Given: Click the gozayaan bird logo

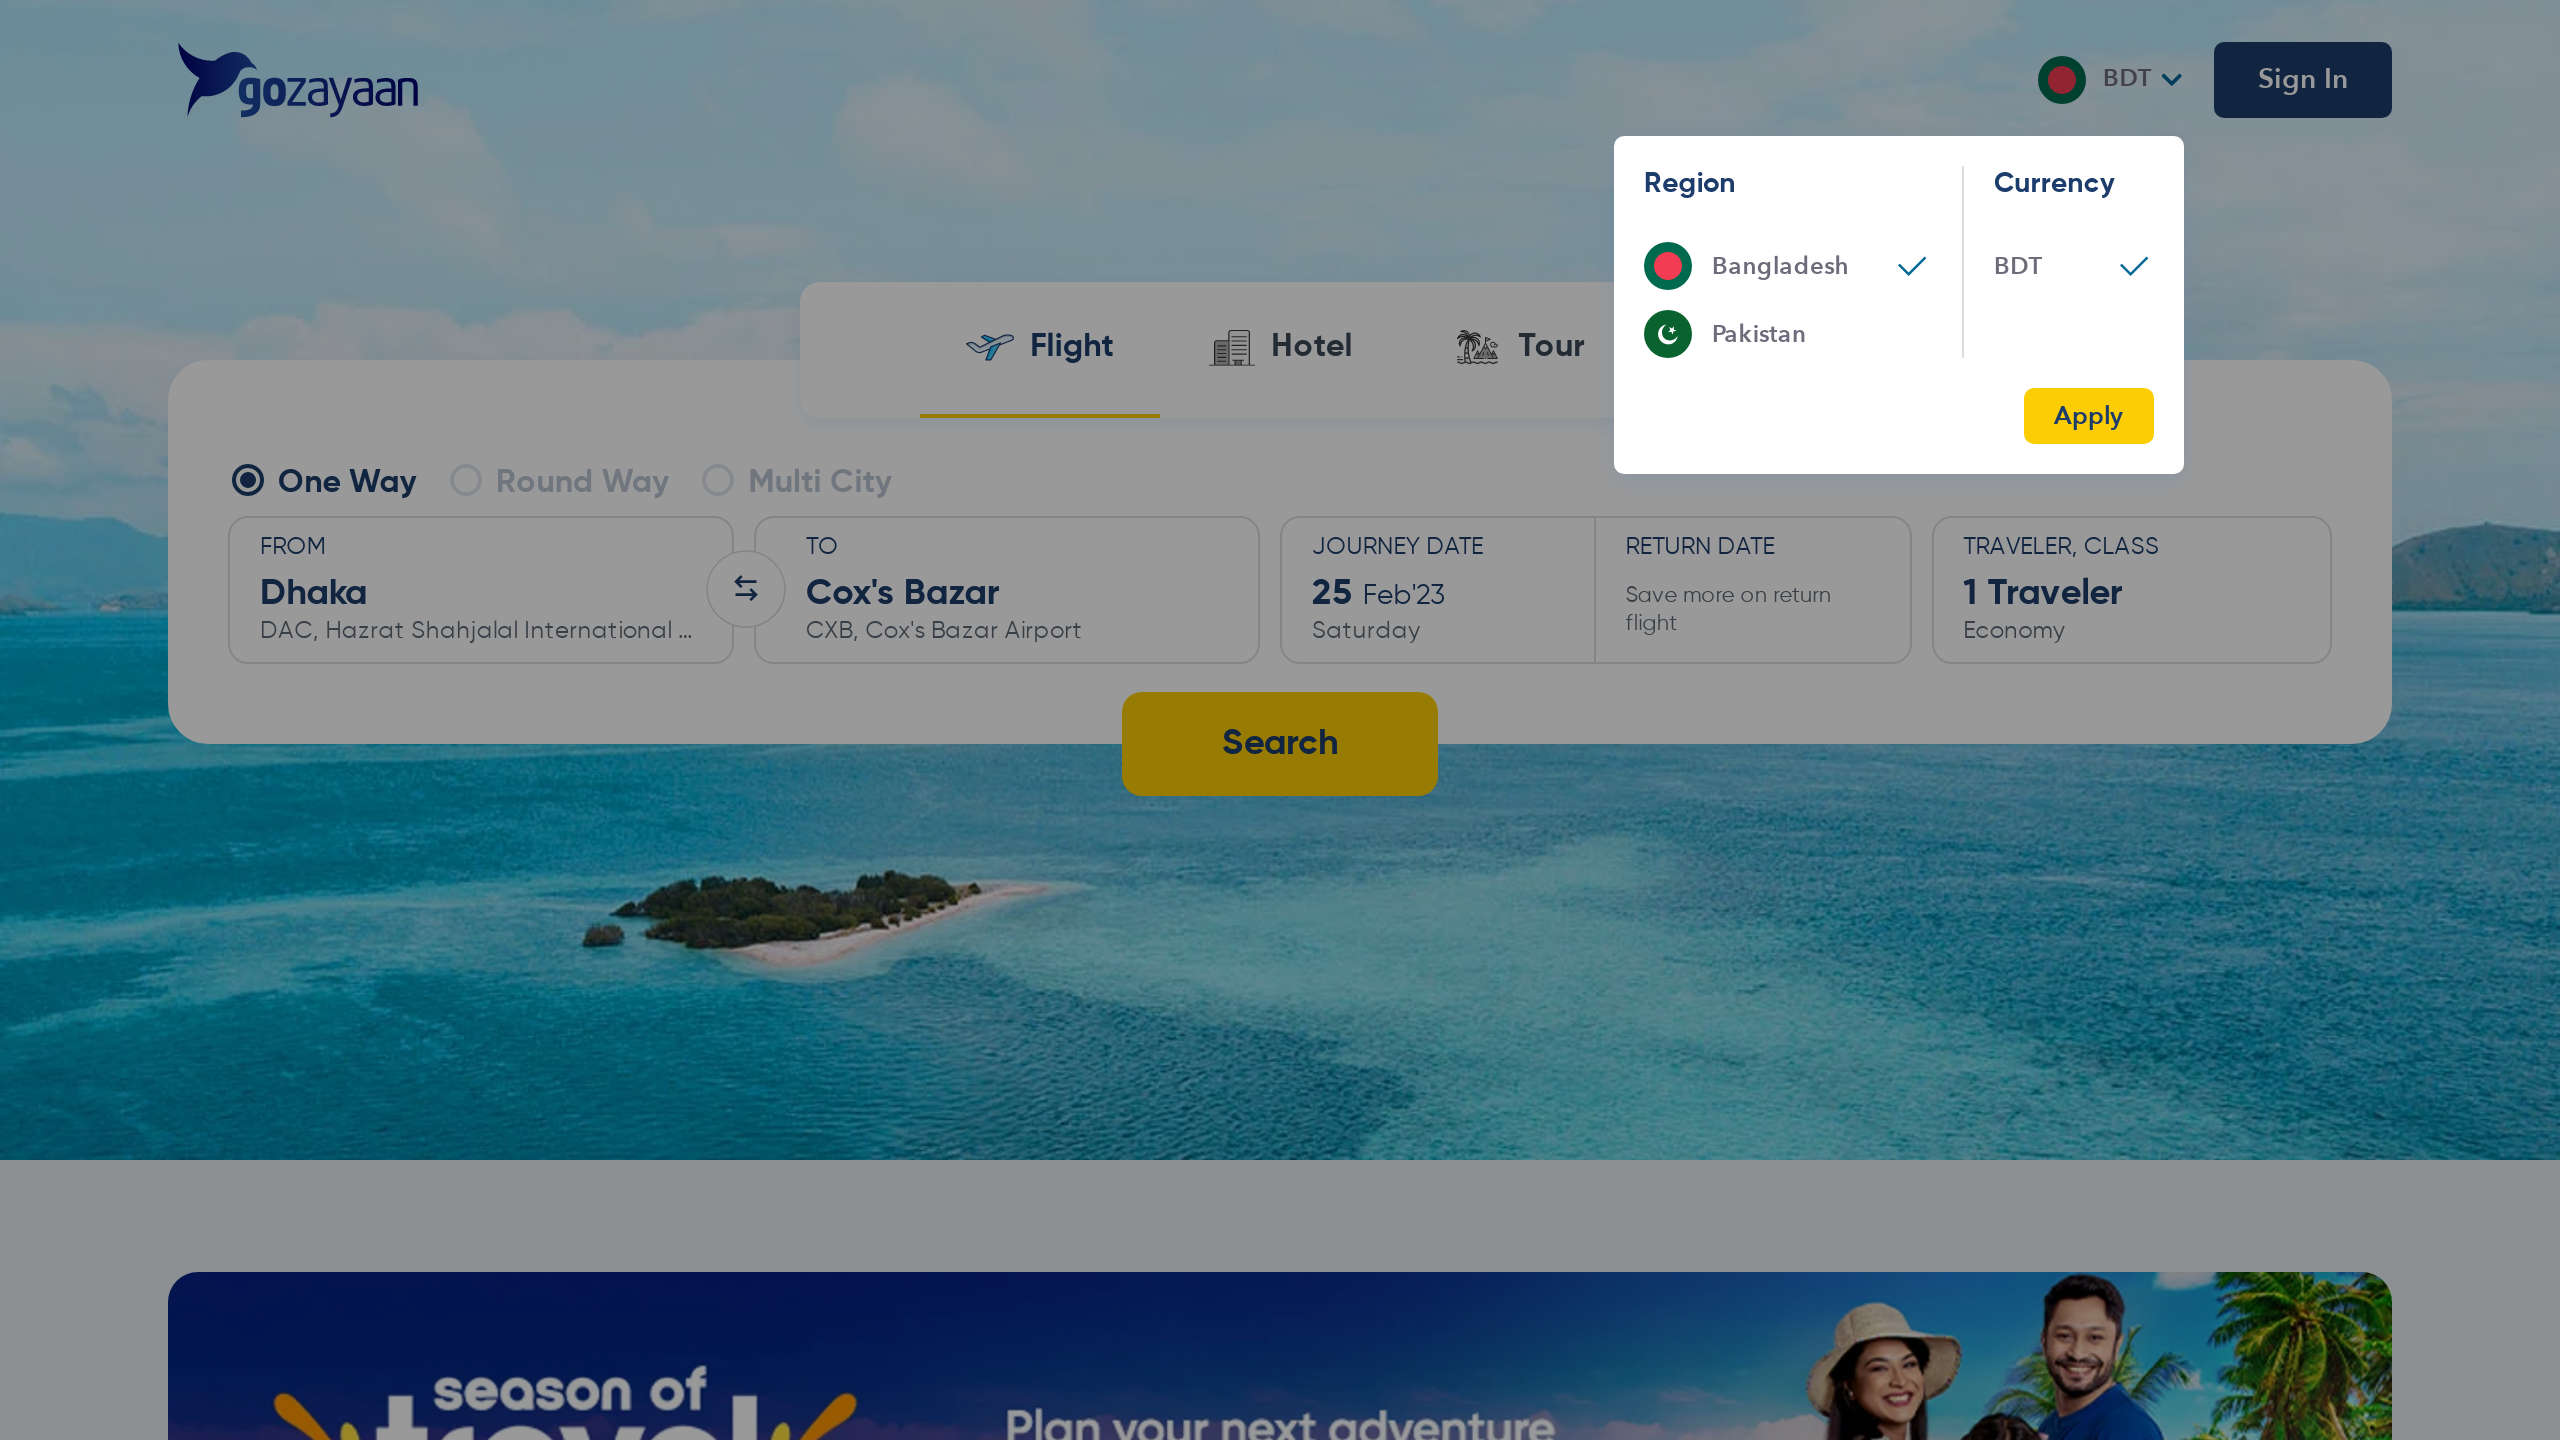Looking at the screenshot, I should coord(298,80).
